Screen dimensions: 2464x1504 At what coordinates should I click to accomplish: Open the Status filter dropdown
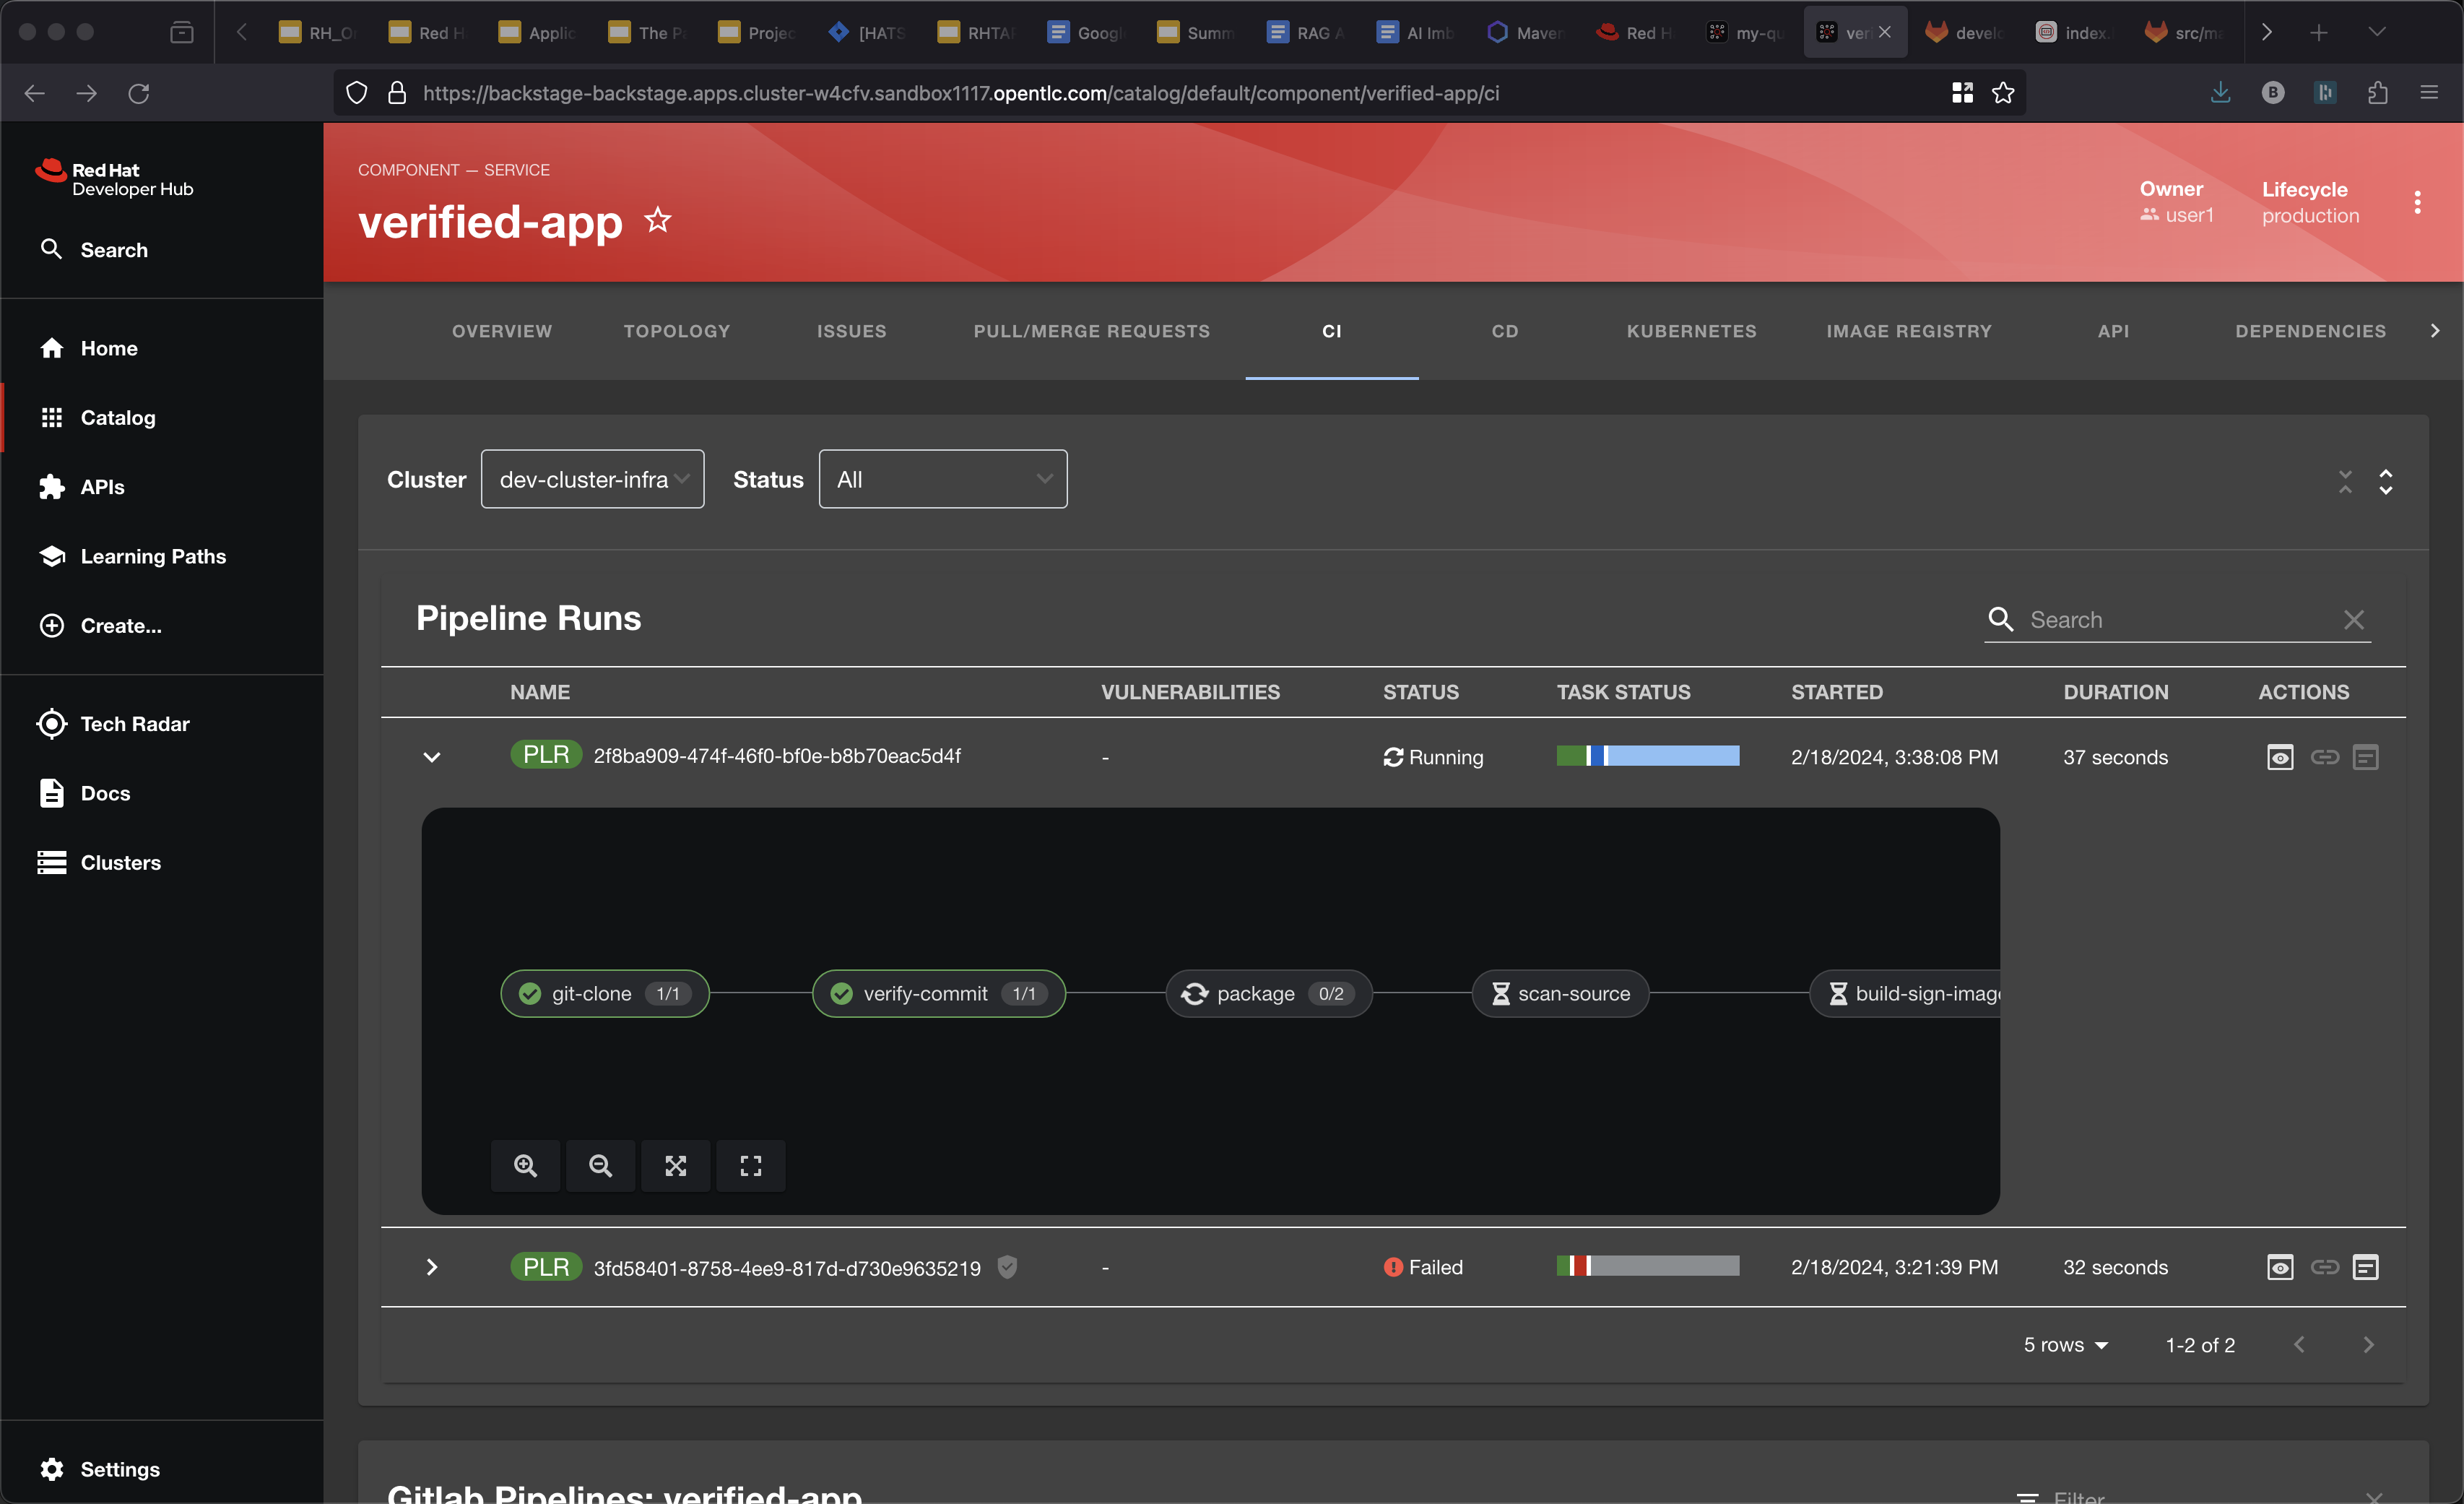pos(942,479)
